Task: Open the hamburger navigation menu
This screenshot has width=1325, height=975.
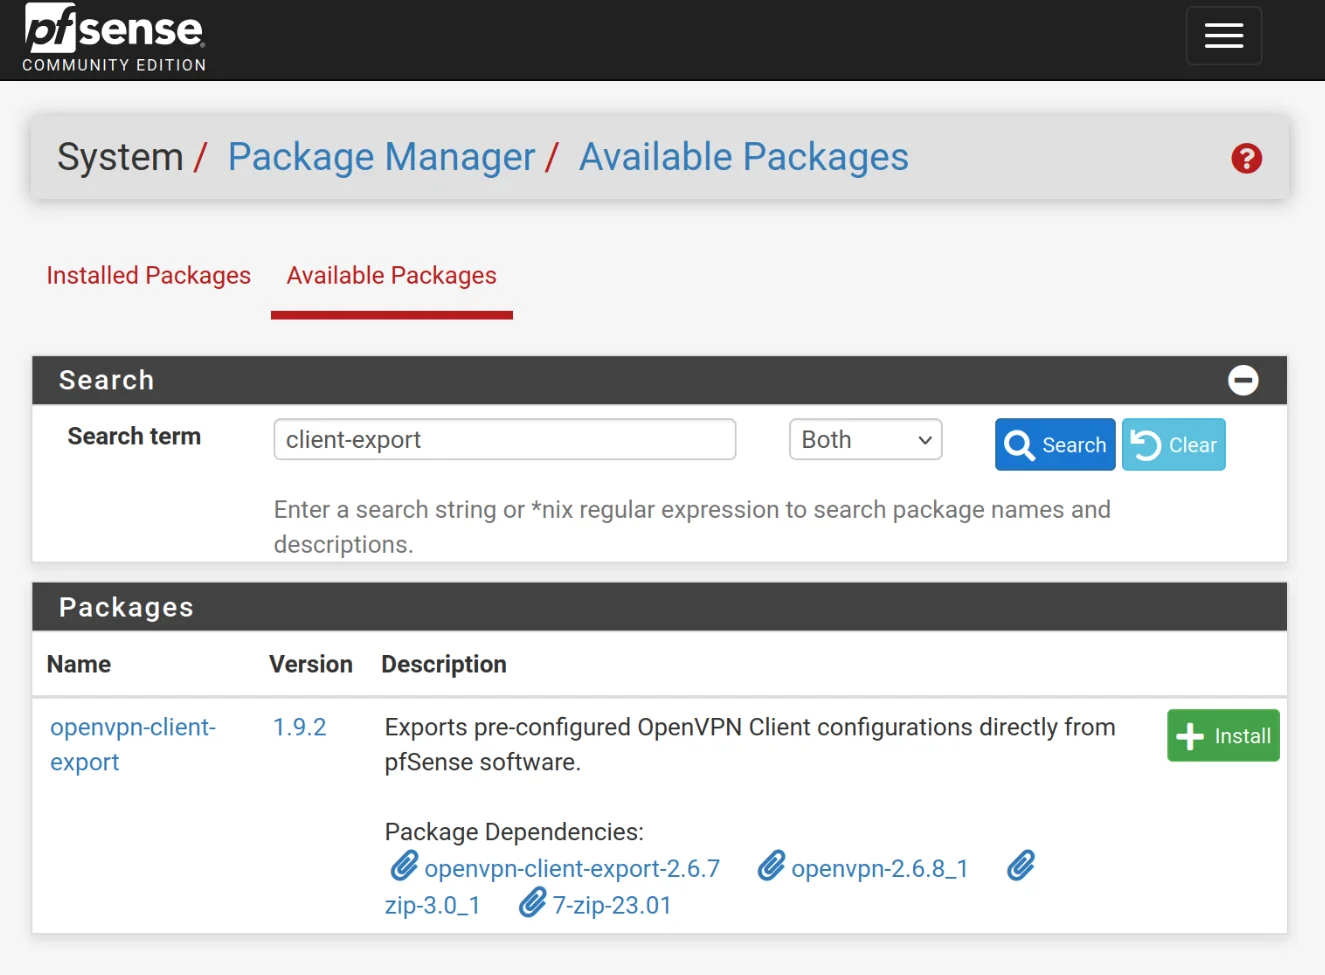Action: pyautogui.click(x=1224, y=35)
